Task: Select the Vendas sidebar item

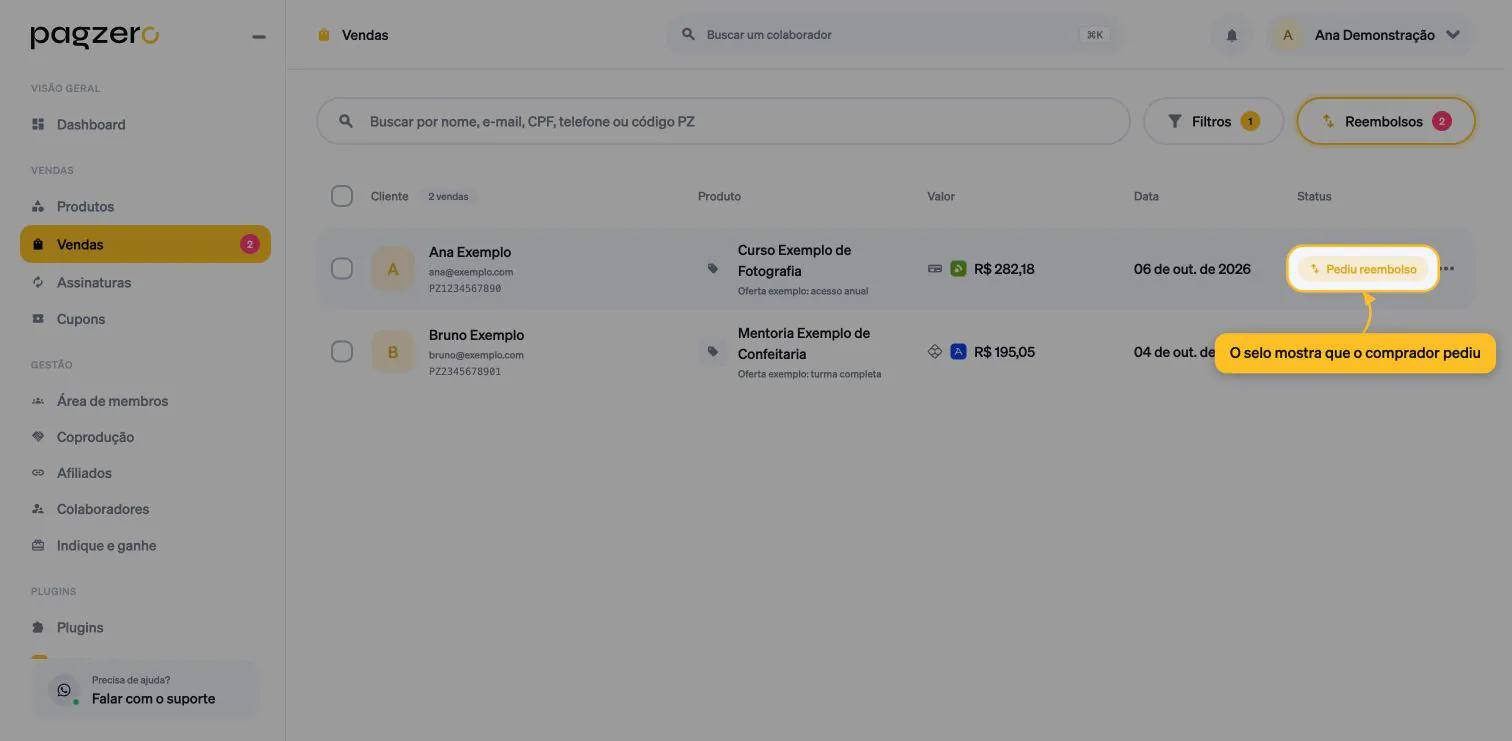Action: [145, 244]
